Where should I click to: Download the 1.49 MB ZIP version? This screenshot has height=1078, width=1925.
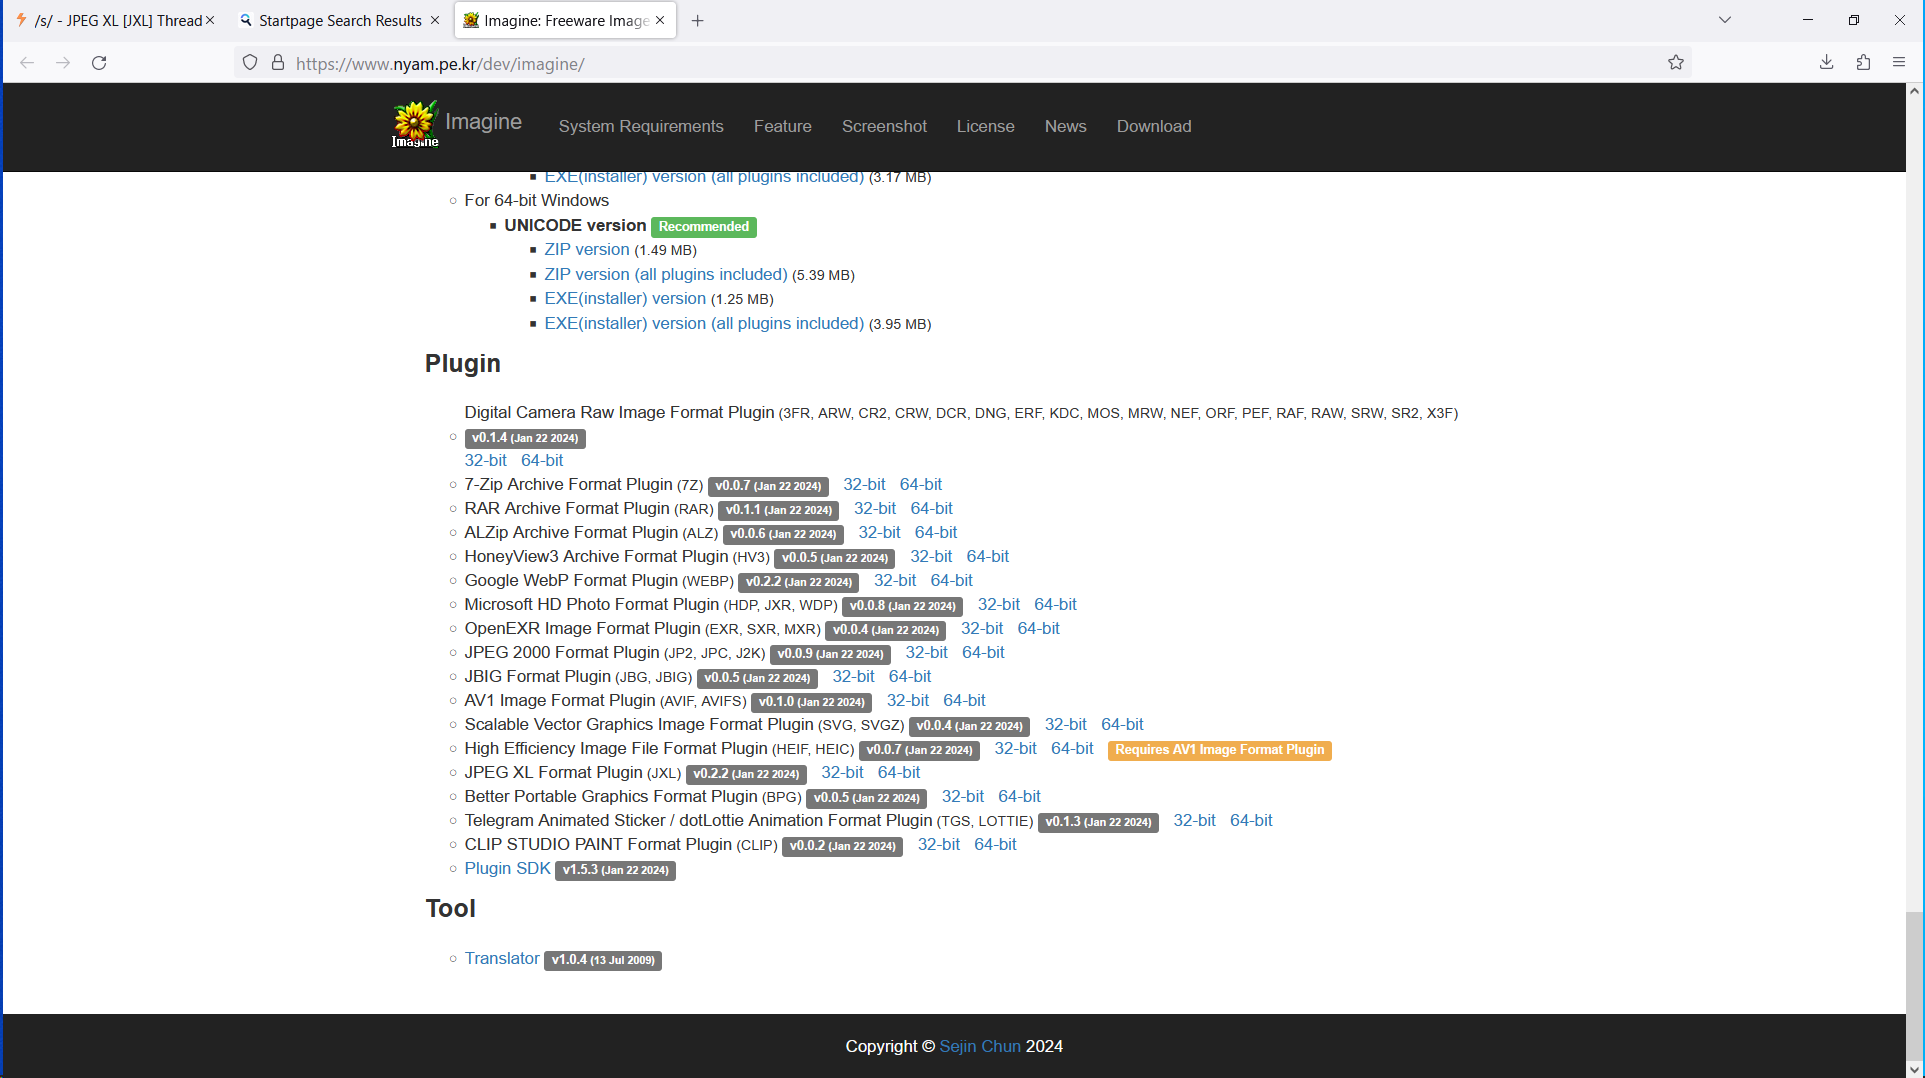[x=587, y=250]
